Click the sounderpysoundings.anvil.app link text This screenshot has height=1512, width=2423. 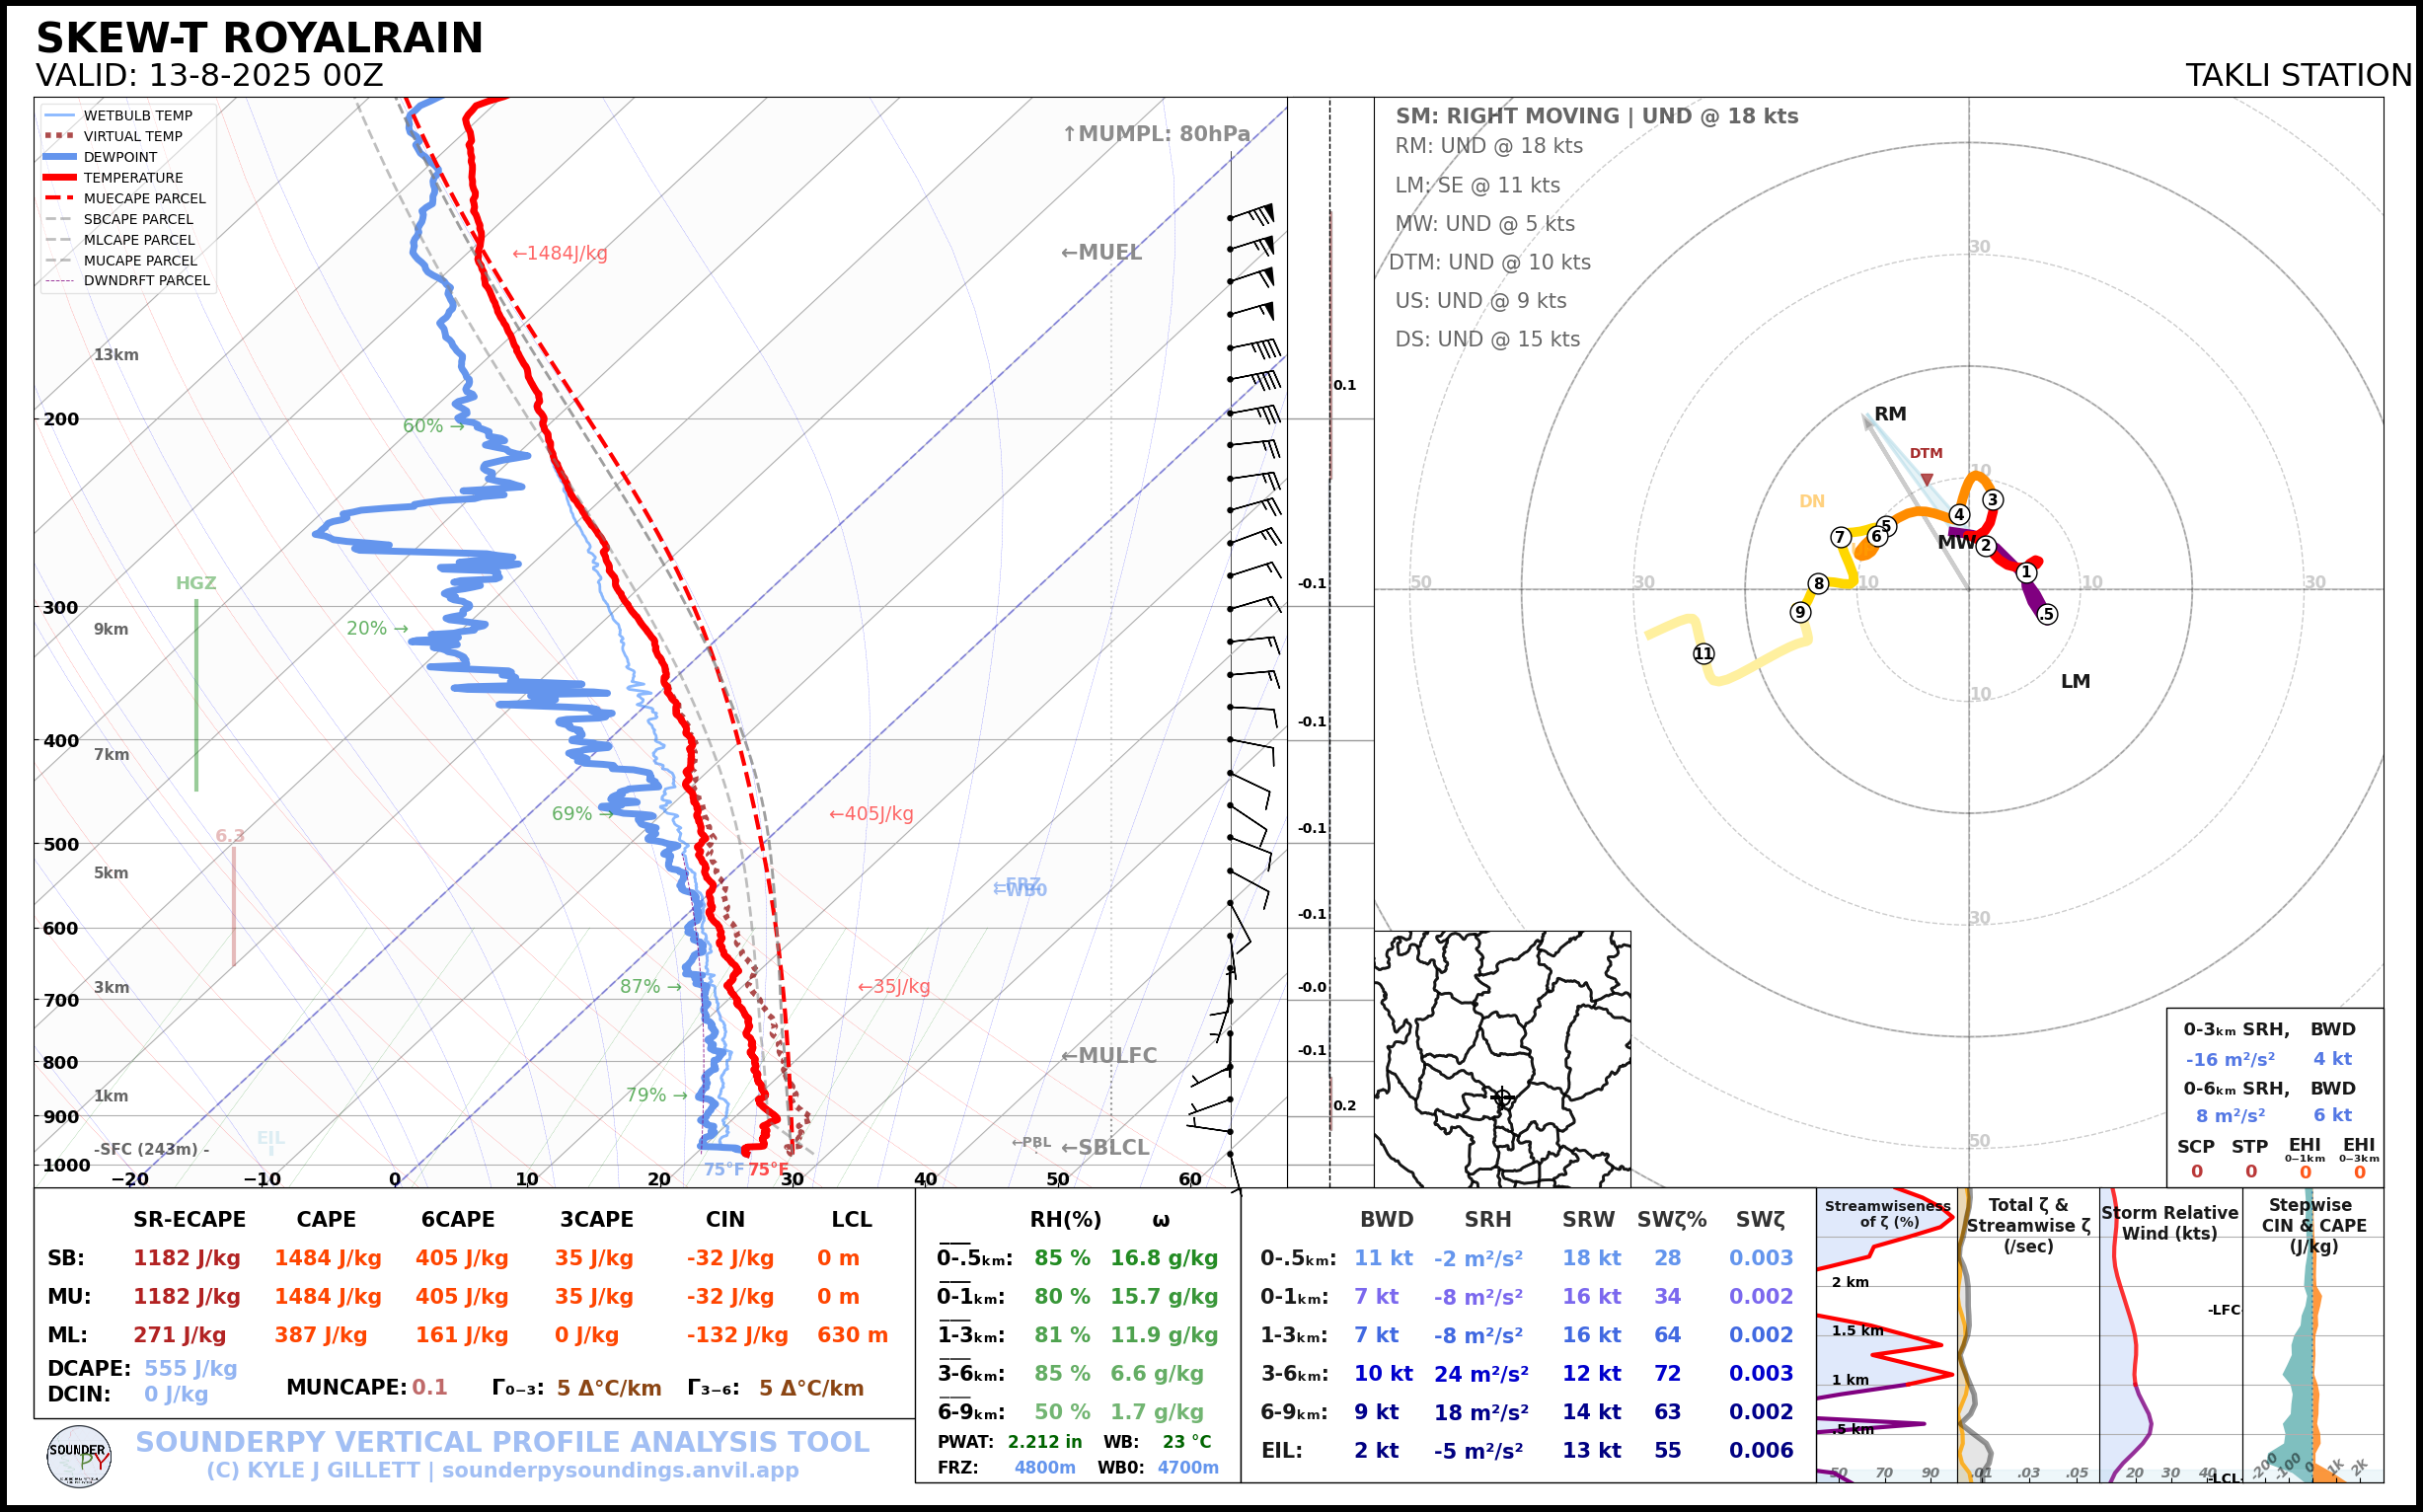click(x=620, y=1470)
